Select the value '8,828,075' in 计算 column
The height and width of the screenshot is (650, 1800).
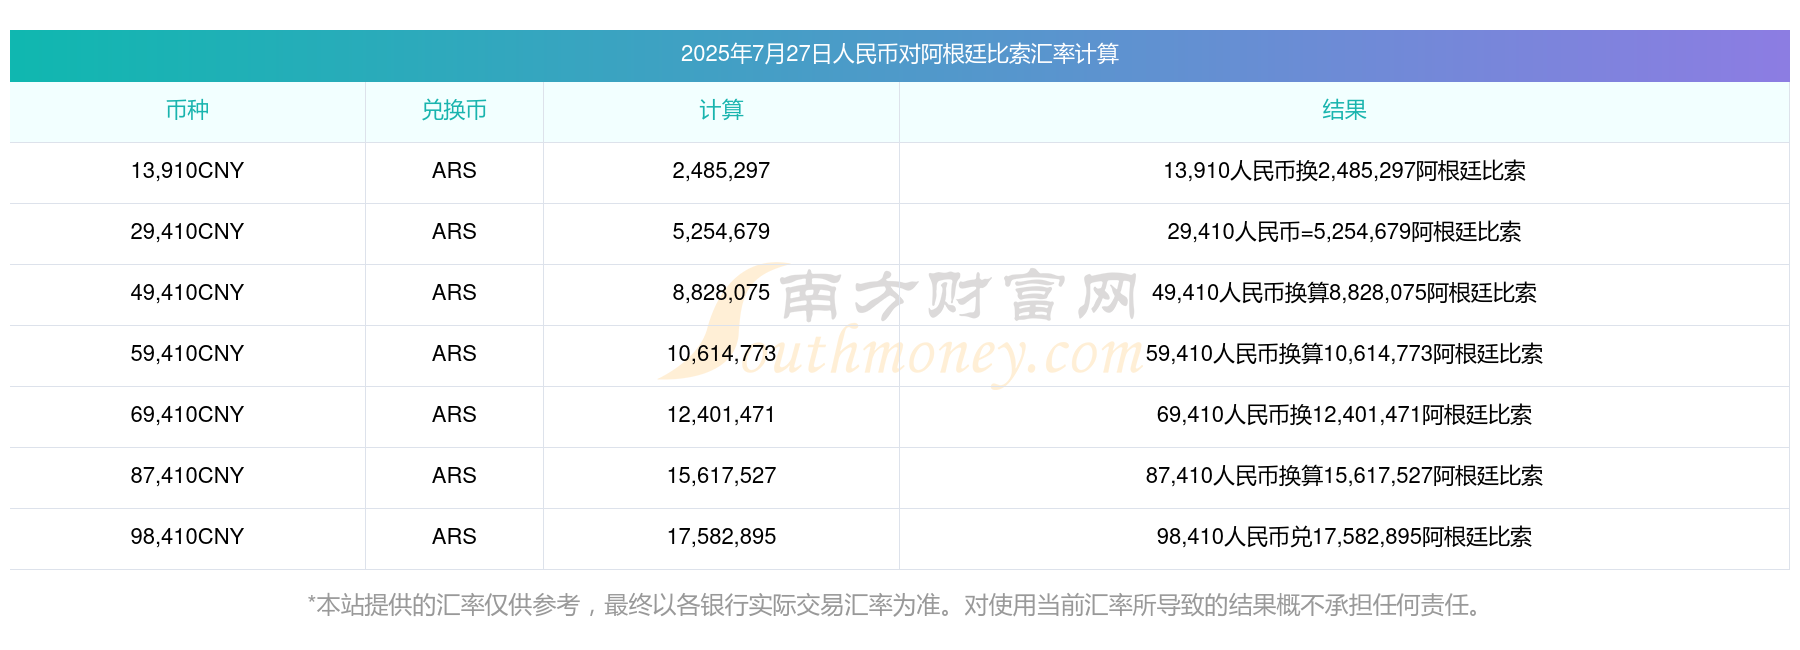pos(721,293)
